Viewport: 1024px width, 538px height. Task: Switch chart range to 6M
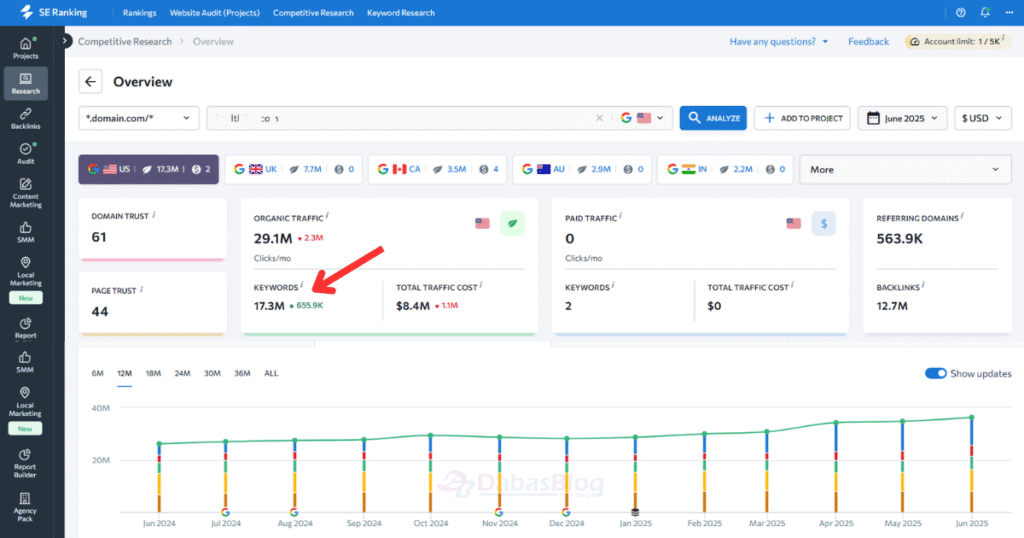(x=97, y=373)
